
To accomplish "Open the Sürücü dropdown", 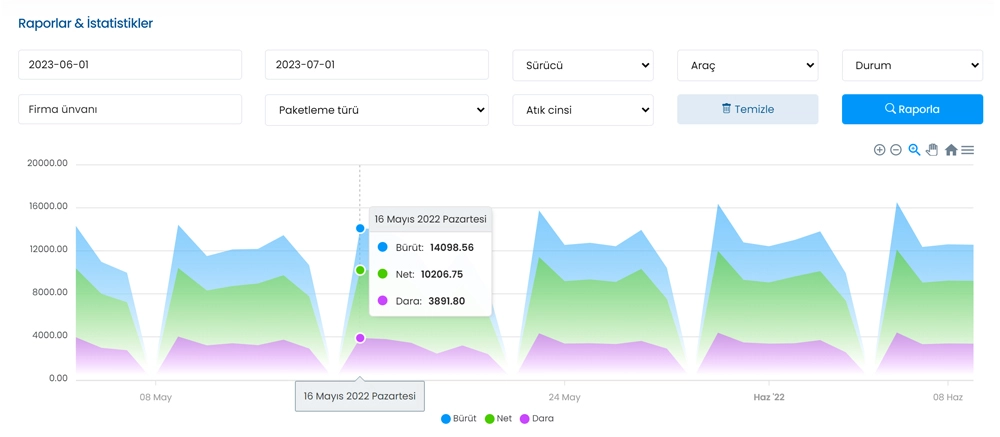I will [x=583, y=65].
